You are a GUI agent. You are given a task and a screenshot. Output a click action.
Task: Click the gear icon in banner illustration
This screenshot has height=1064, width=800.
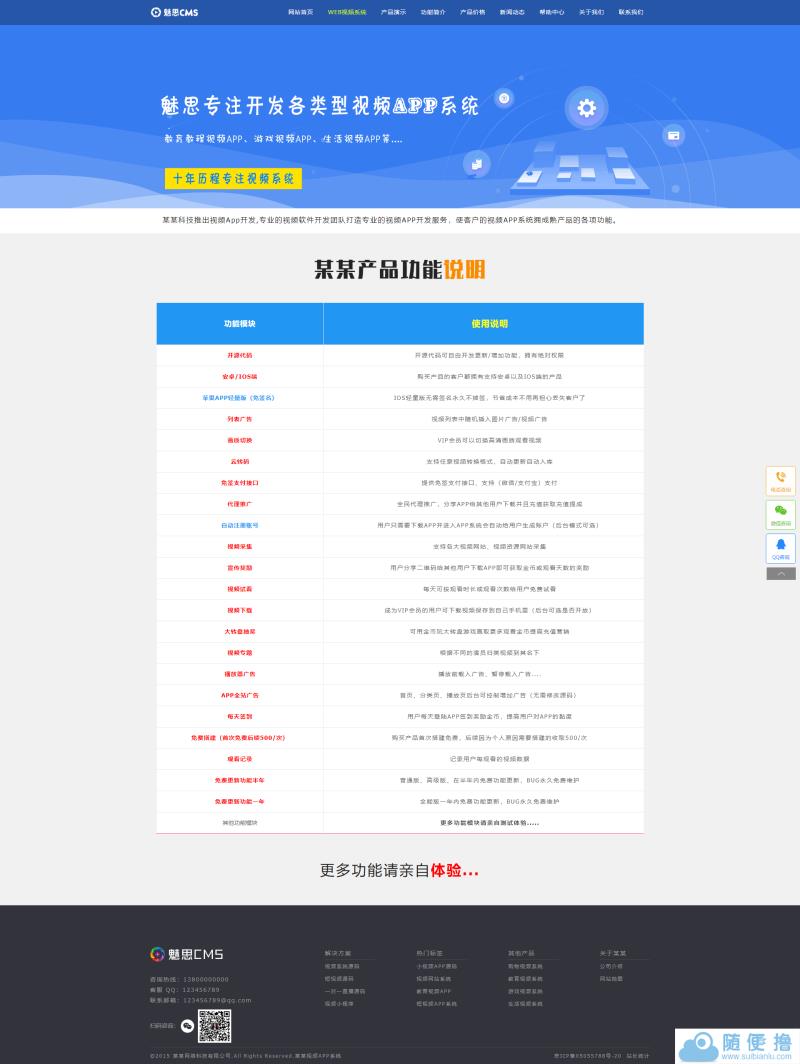click(x=587, y=108)
